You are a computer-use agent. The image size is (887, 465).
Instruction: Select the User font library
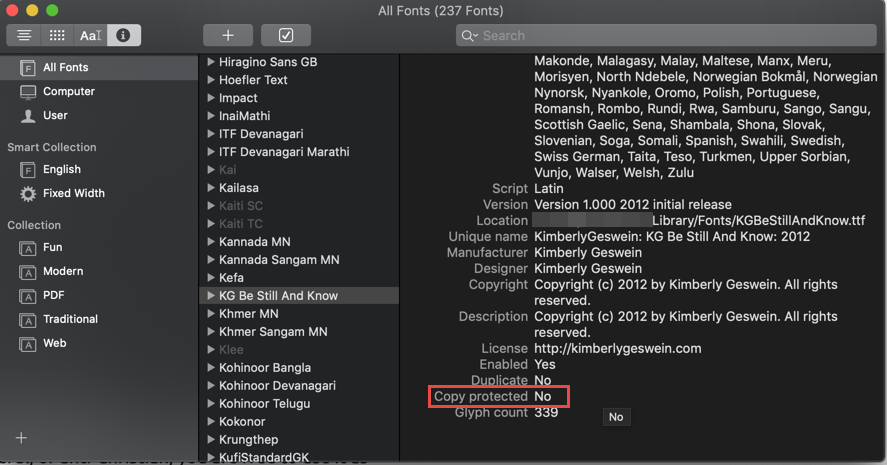coord(55,116)
